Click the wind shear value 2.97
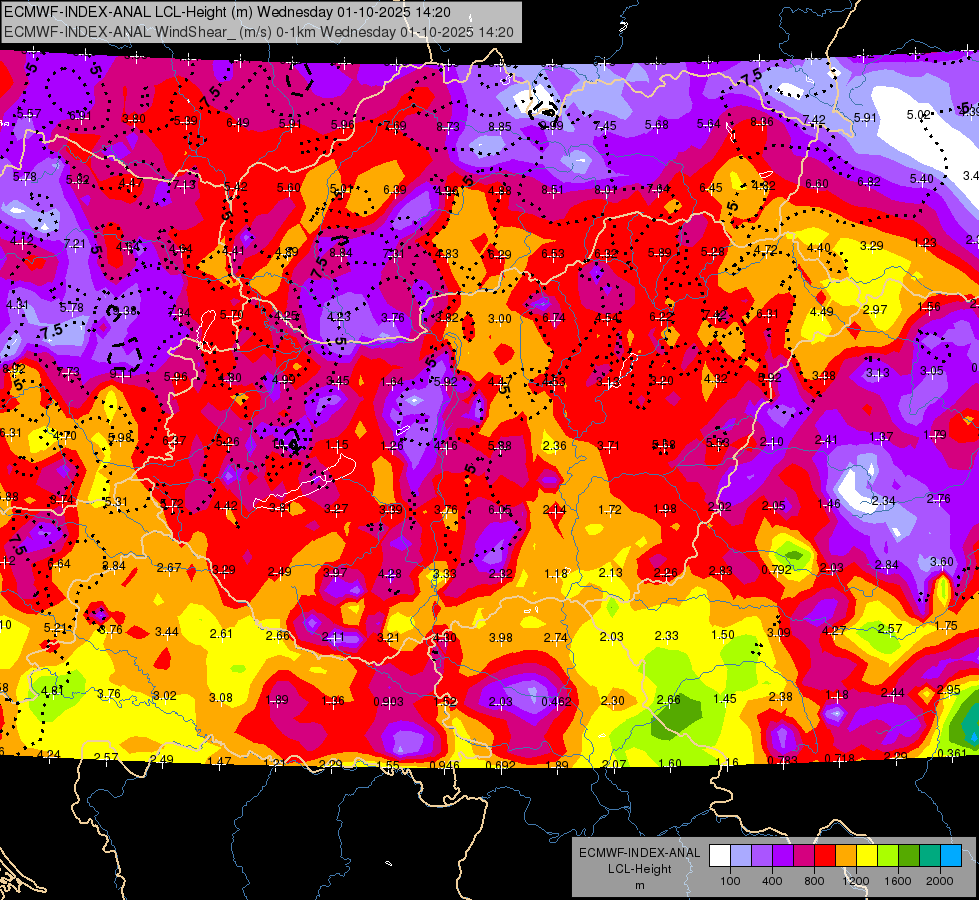The width and height of the screenshot is (979, 900). (875, 310)
